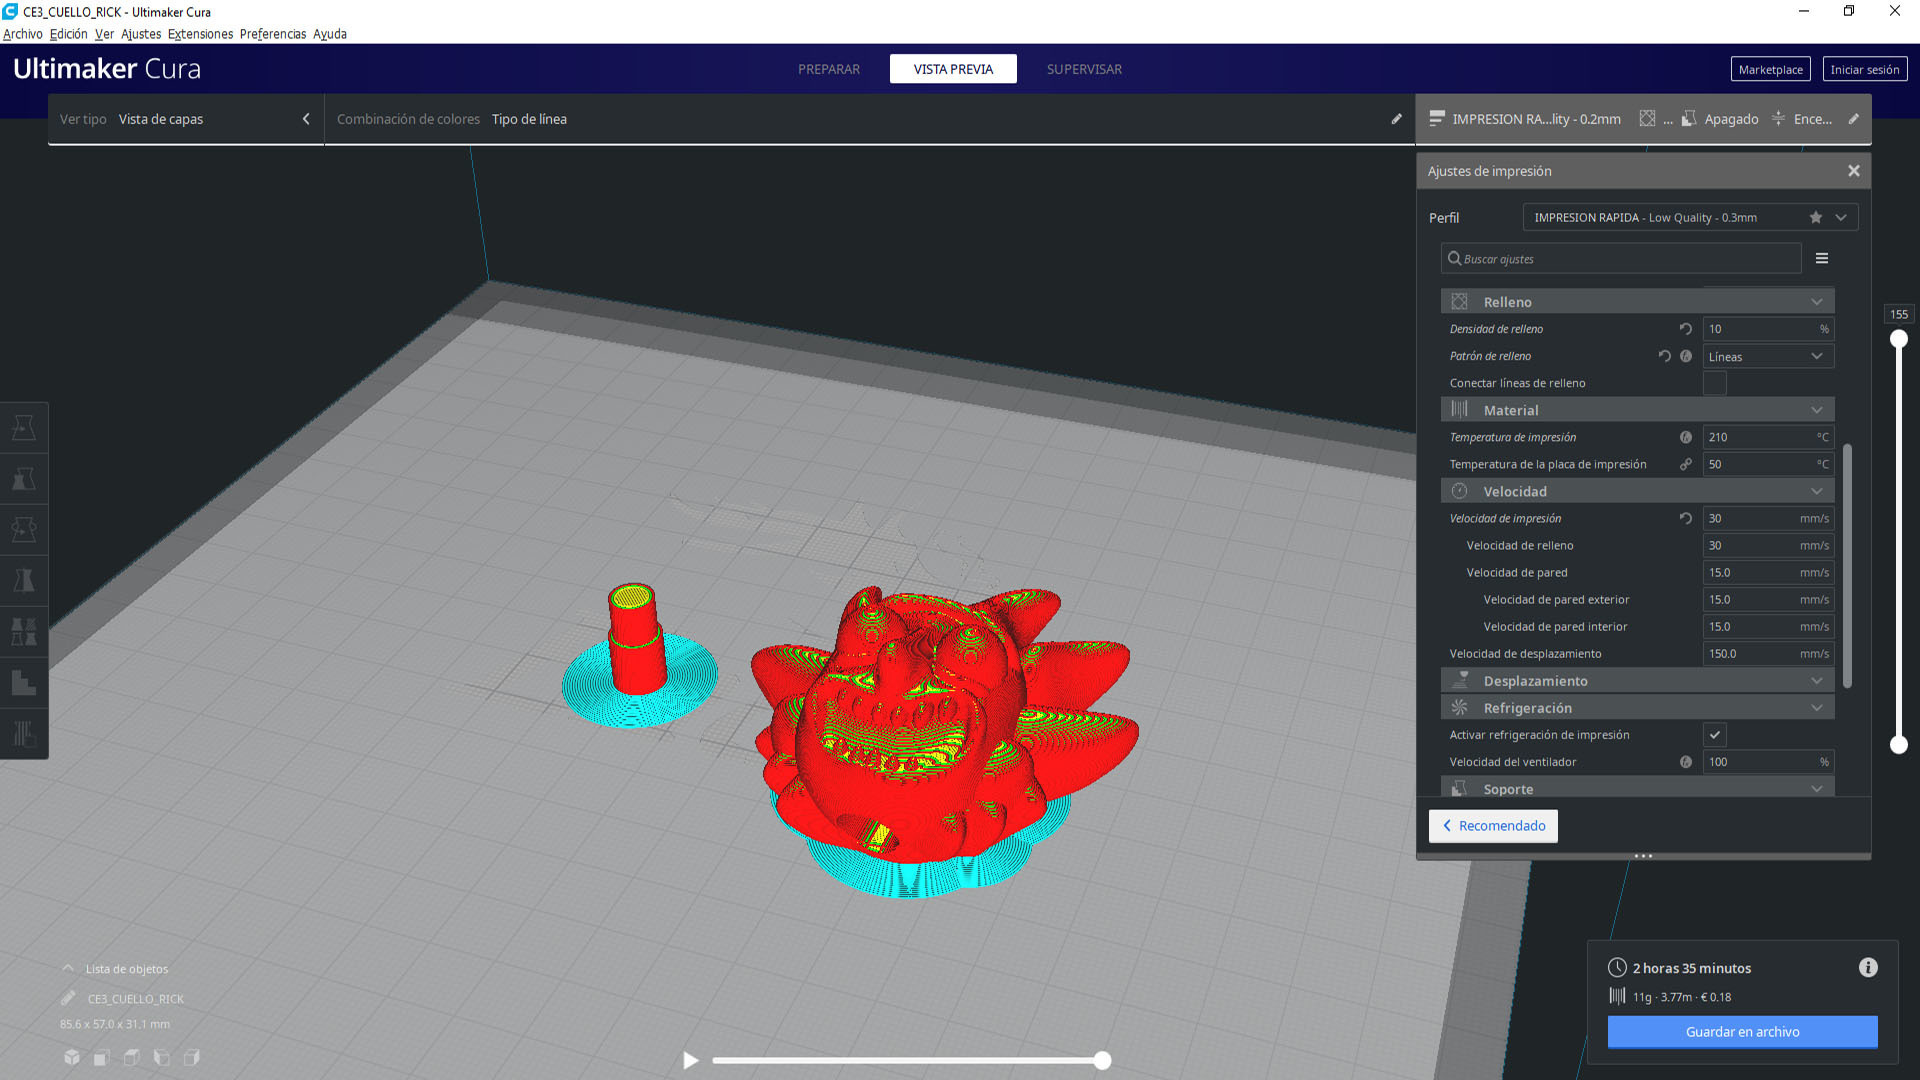Reset Densidad de relleno with the revert arrow
This screenshot has width=1920, height=1080.
click(x=1685, y=329)
